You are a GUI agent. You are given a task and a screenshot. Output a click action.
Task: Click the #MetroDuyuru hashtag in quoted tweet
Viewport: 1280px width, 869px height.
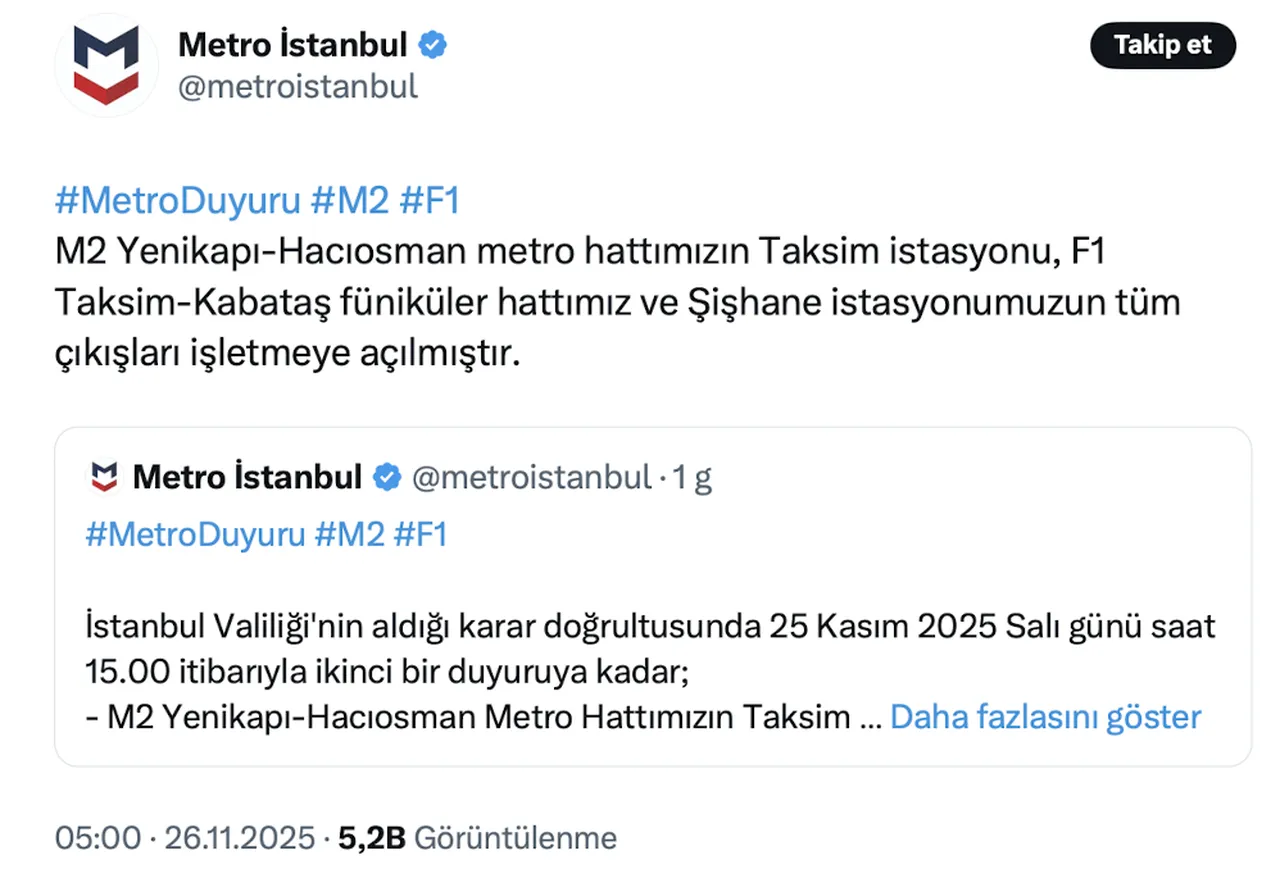coord(196,535)
